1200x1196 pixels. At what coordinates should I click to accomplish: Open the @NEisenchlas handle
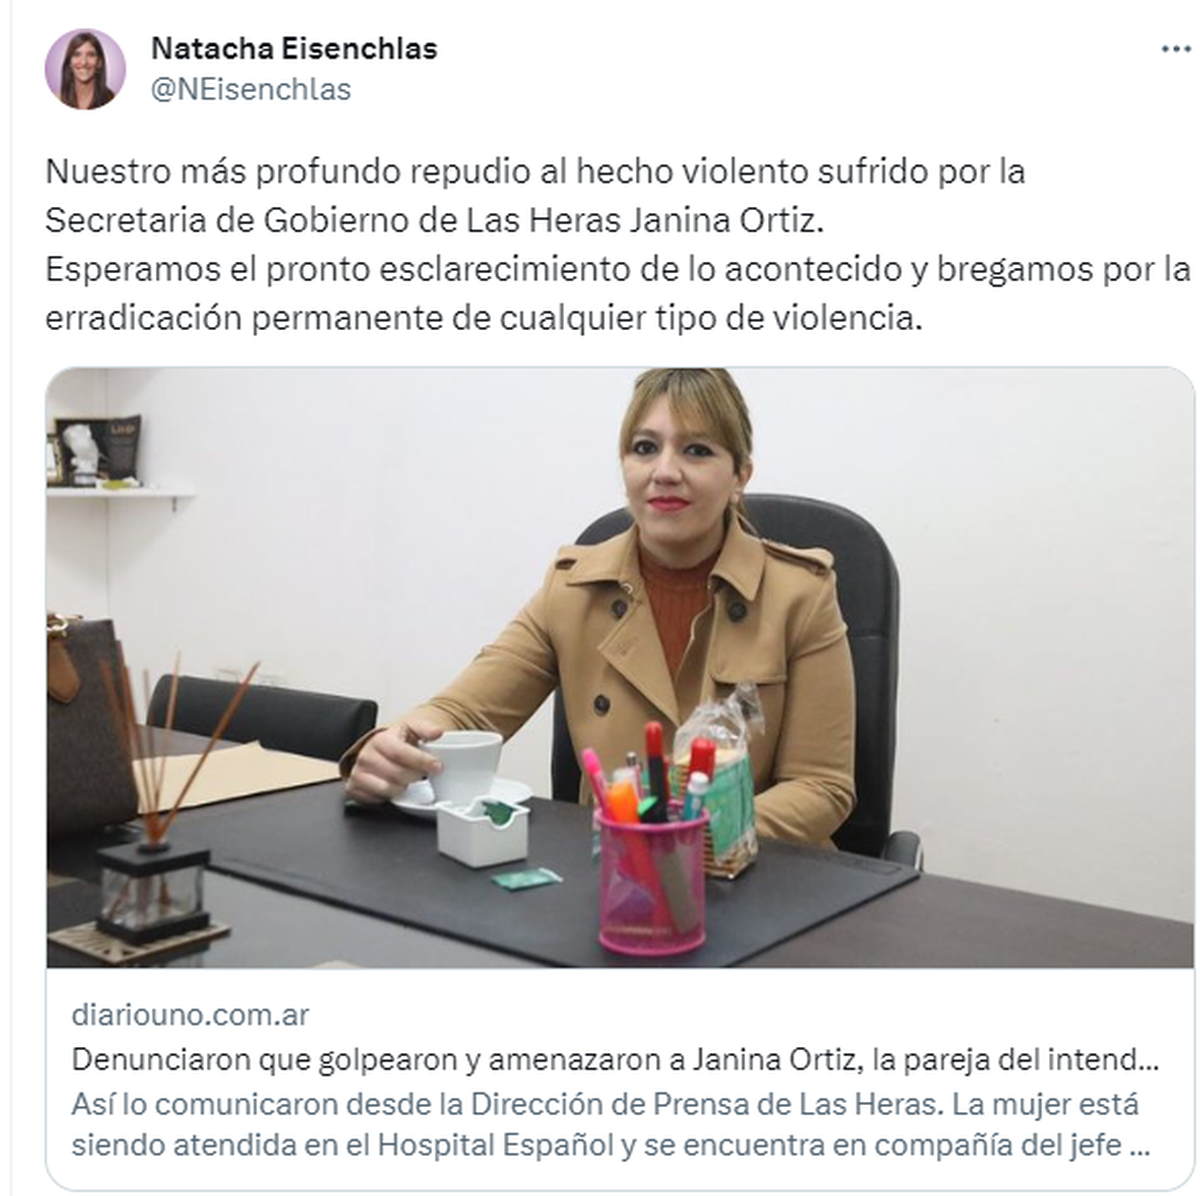click(x=251, y=89)
